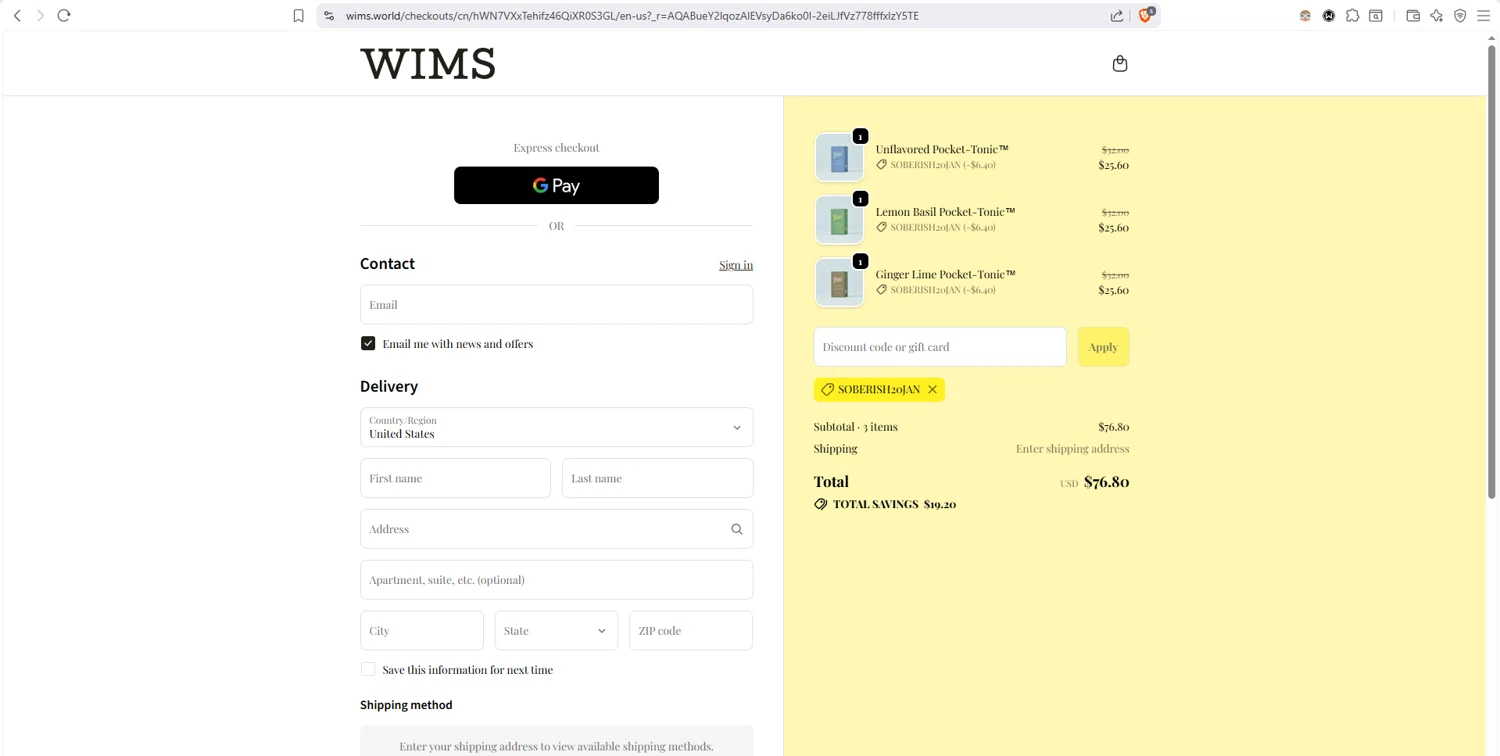Focus the City field
The image size is (1500, 756).
click(x=422, y=631)
